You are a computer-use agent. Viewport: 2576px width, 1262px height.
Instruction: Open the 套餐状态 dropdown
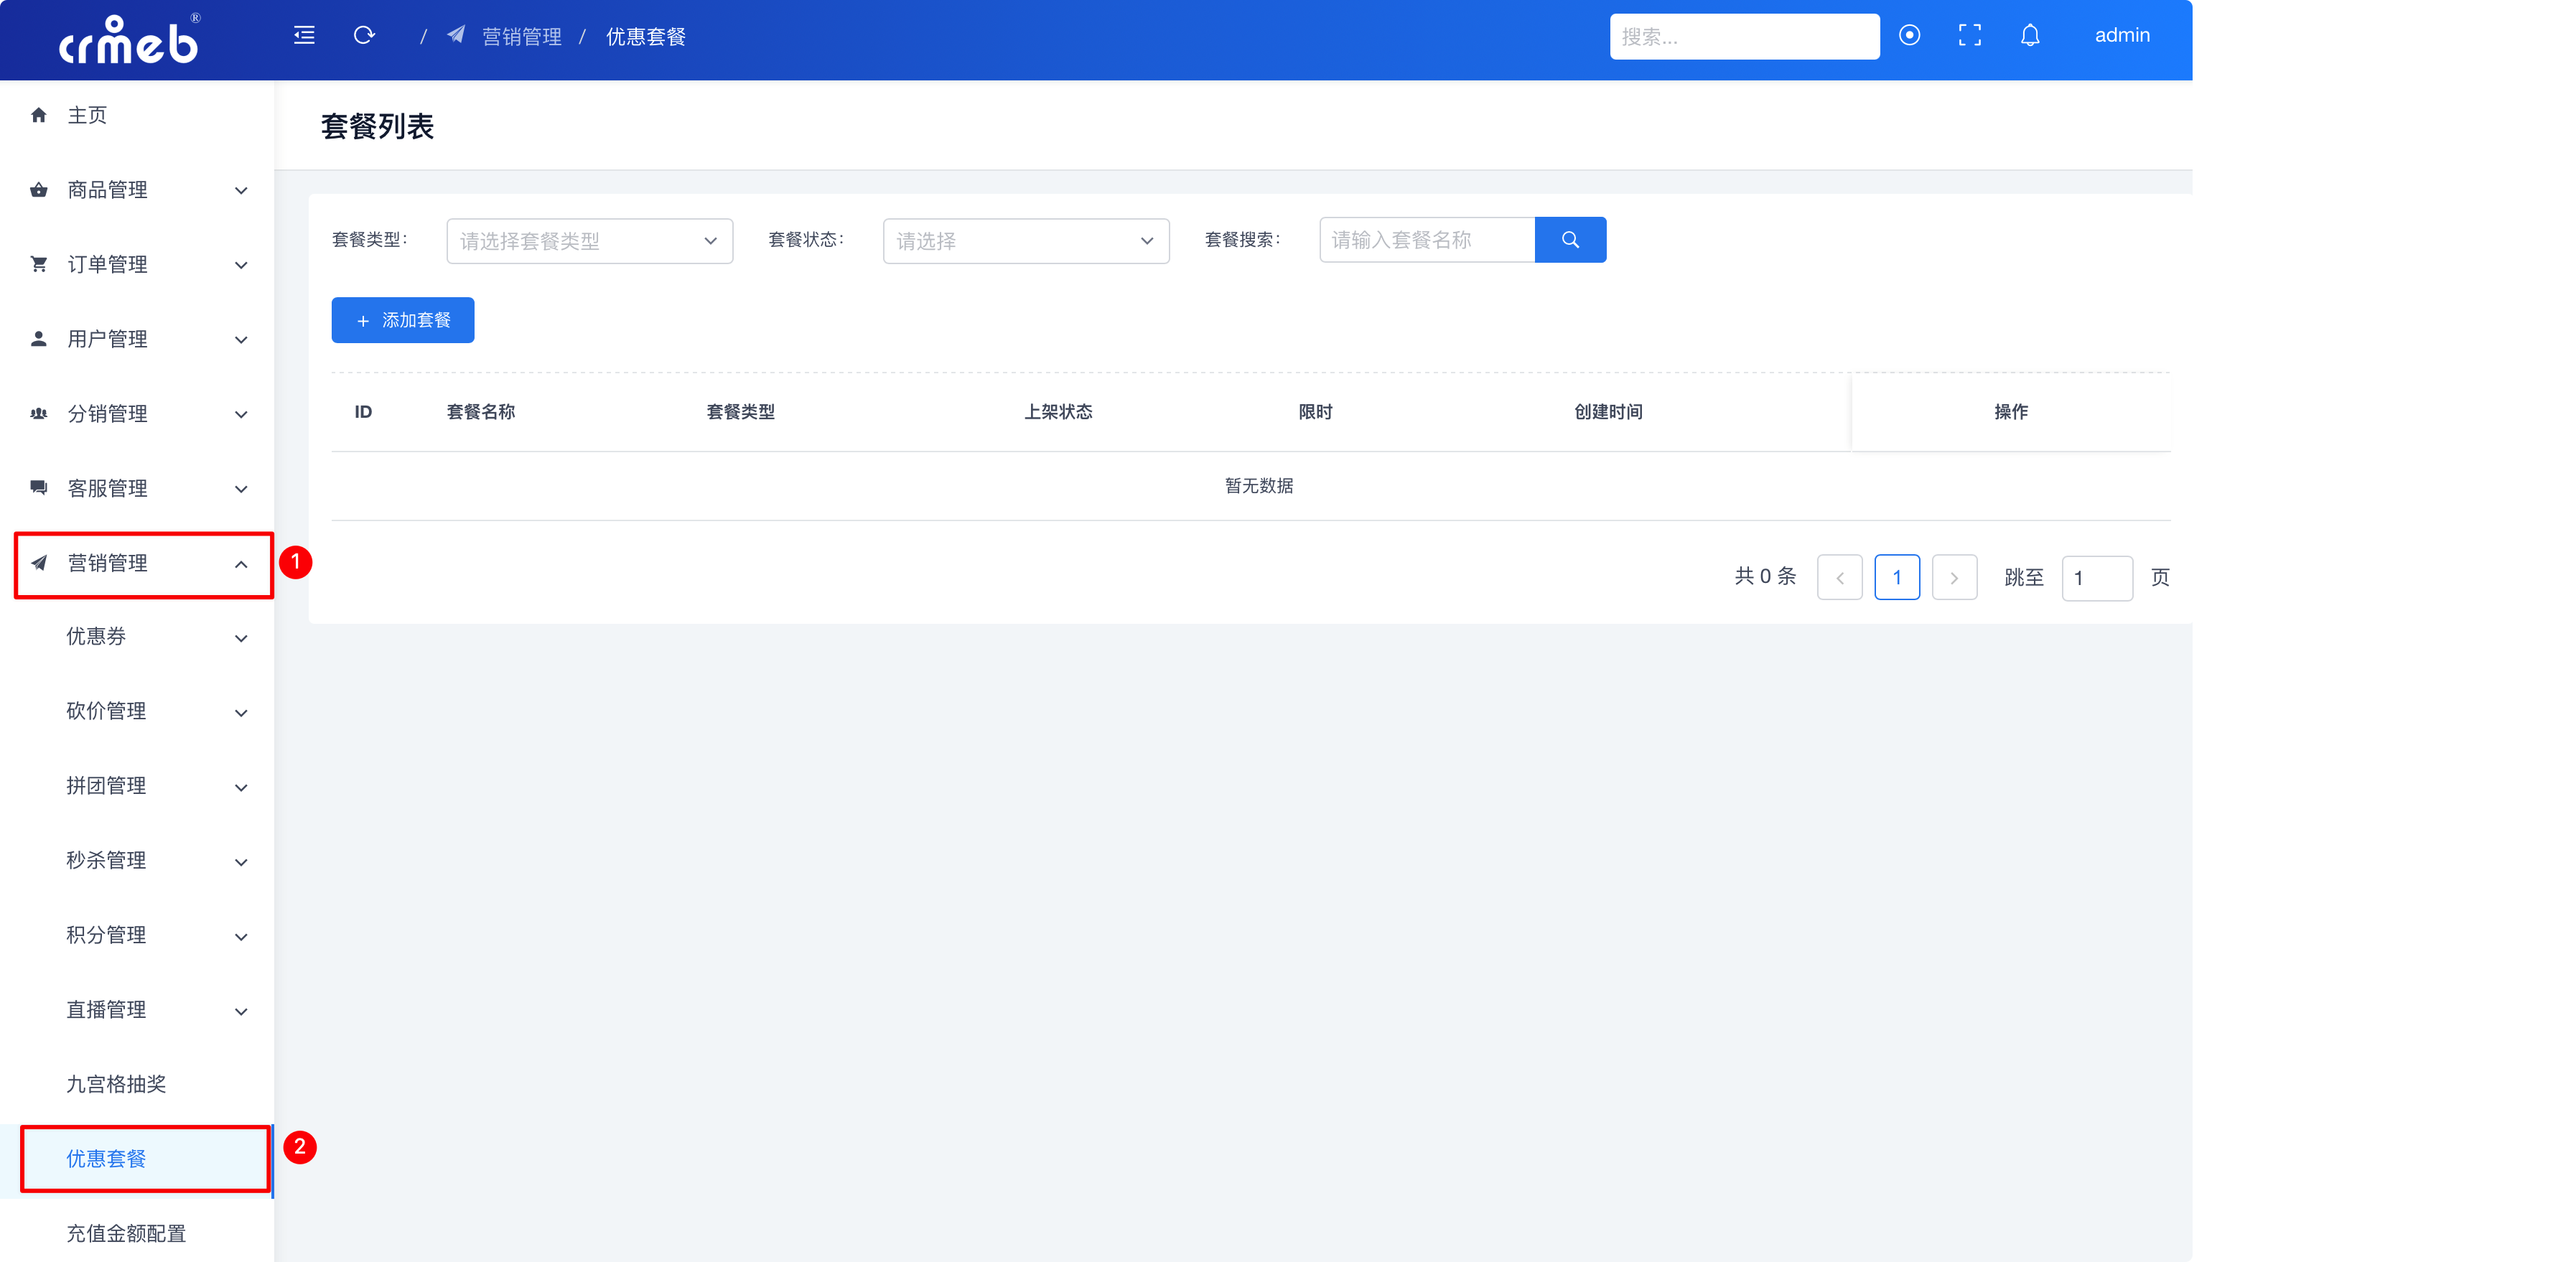pyautogui.click(x=1025, y=241)
